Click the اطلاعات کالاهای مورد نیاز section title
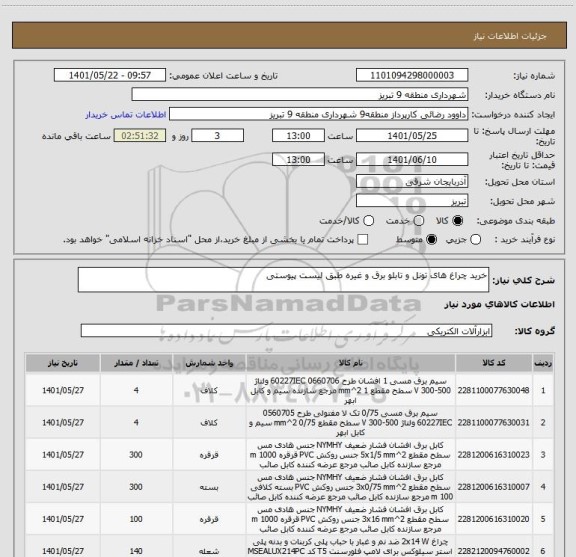This screenshot has height=557, width=576. 499,304
